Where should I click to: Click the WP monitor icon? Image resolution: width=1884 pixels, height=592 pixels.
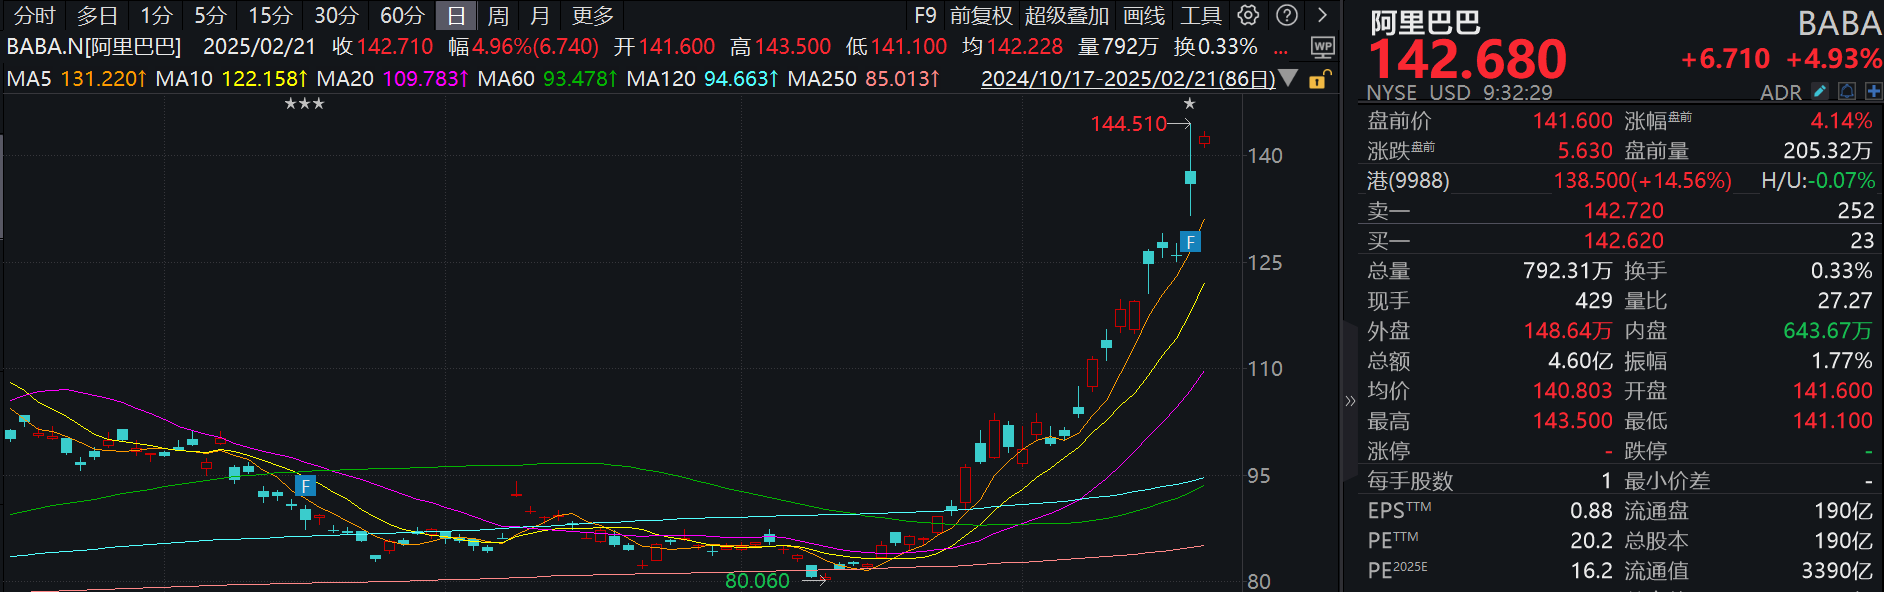coord(1322,47)
